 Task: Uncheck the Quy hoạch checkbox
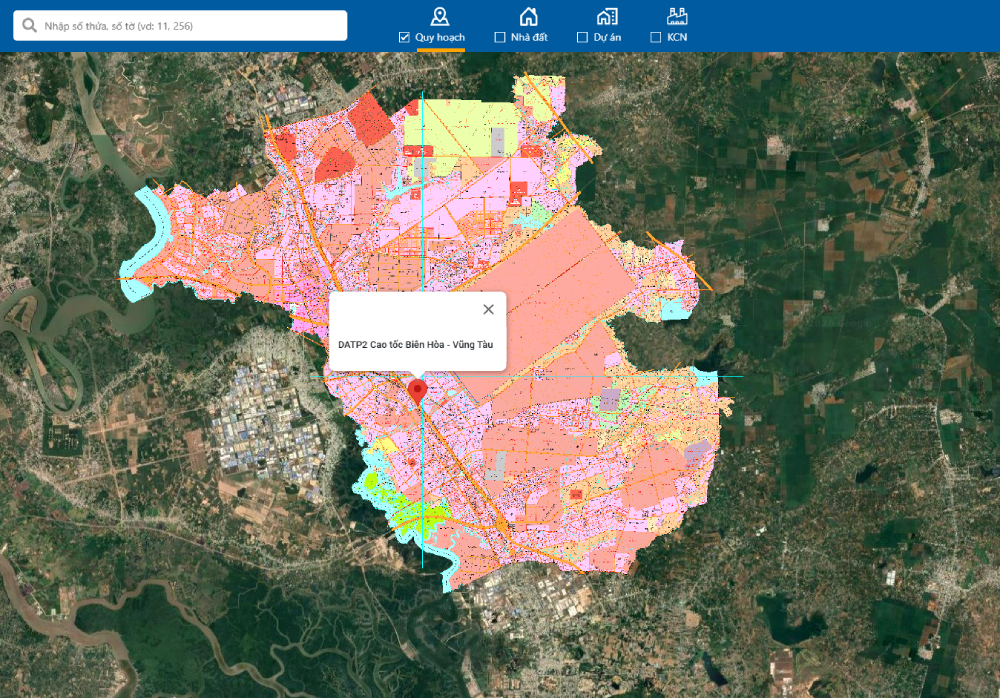(x=404, y=38)
